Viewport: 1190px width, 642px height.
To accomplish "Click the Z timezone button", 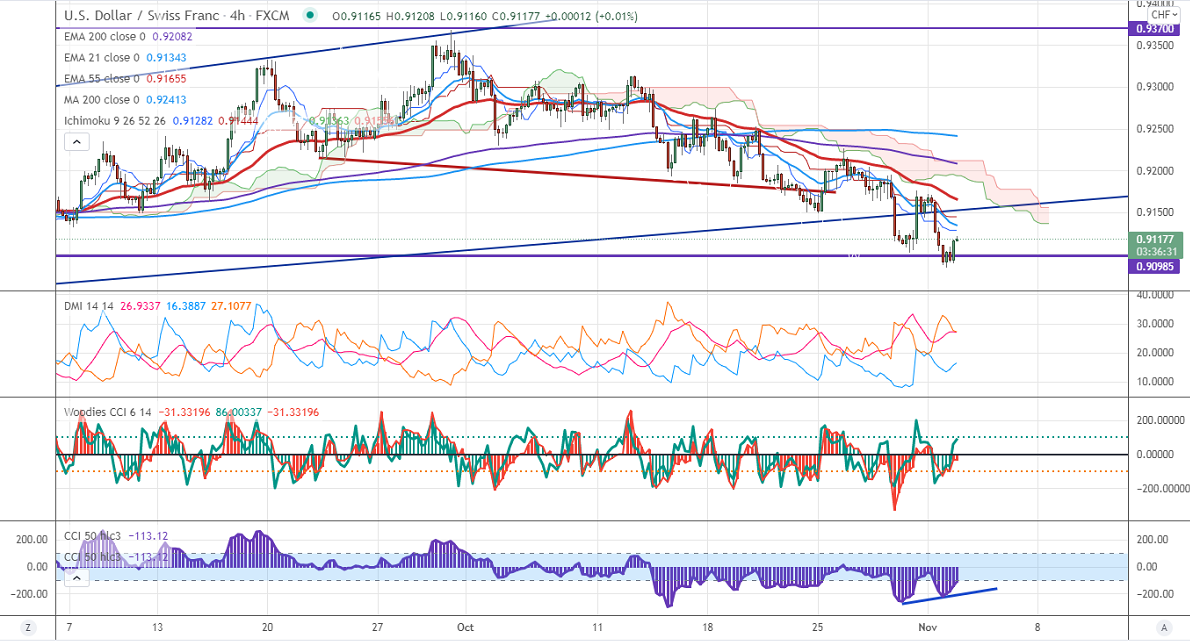I will 28,627.
